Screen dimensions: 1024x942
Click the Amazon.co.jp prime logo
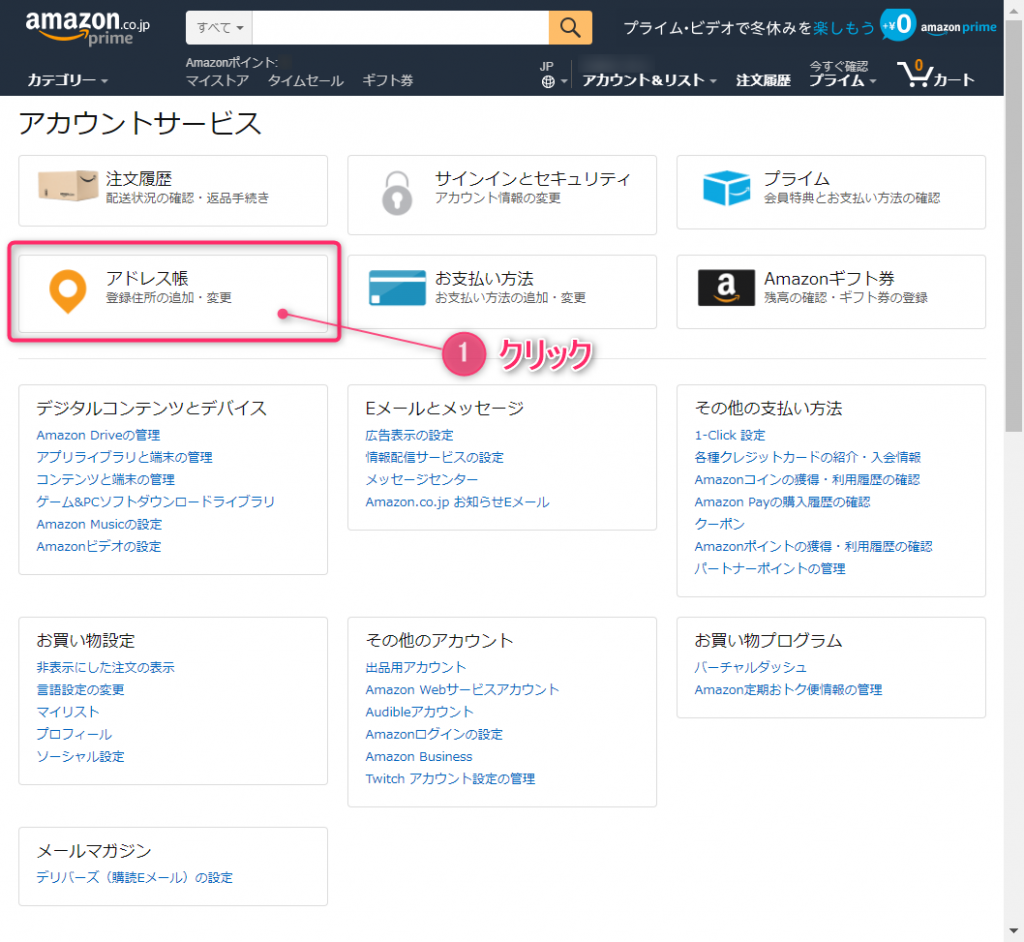[88, 28]
